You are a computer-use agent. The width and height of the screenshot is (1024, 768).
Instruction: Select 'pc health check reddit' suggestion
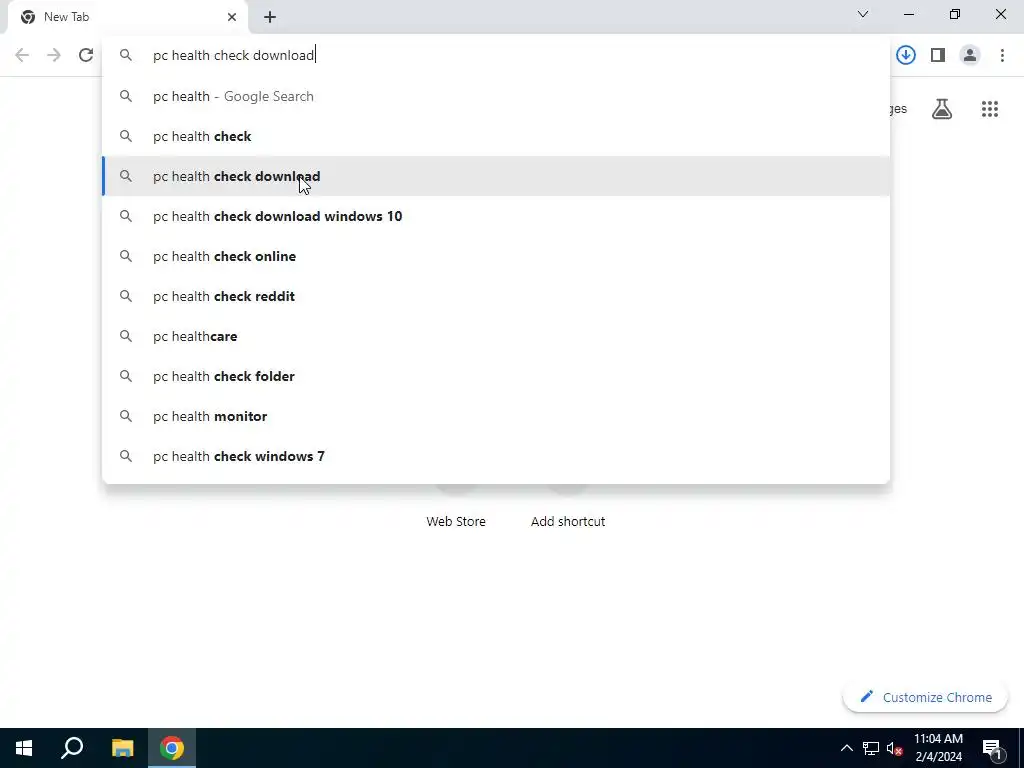tap(496, 296)
